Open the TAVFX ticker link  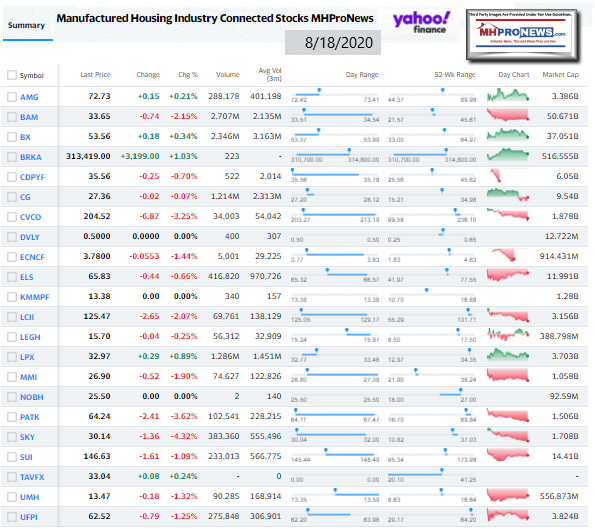click(32, 477)
